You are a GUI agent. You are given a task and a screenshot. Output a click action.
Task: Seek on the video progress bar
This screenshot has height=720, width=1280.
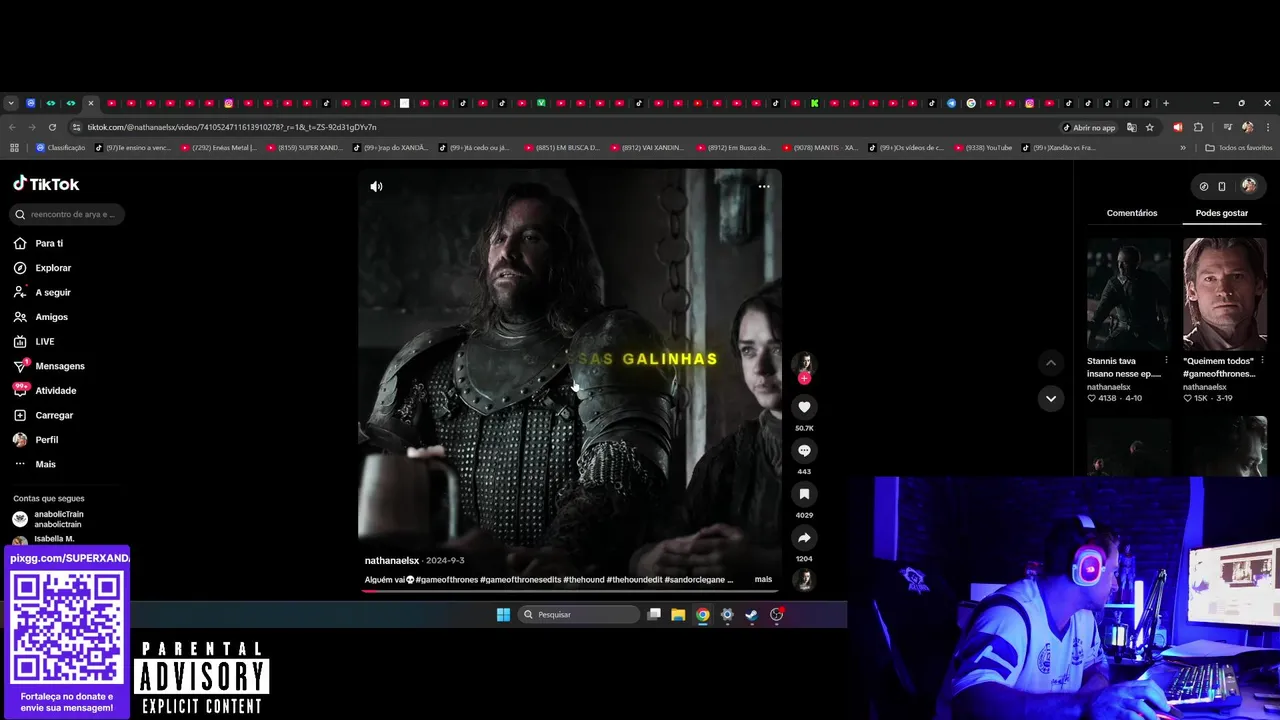pyautogui.click(x=570, y=591)
